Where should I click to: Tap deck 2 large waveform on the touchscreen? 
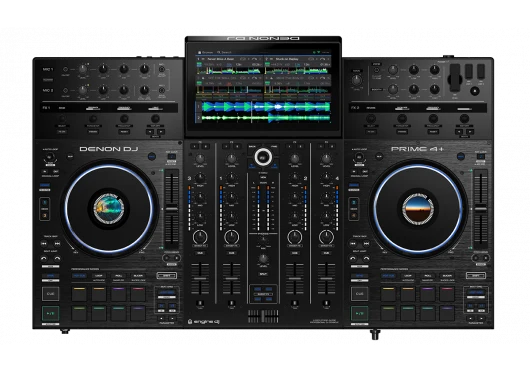click(266, 118)
